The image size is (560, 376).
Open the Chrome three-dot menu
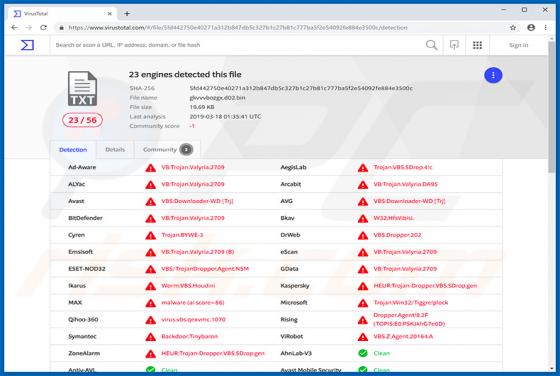pos(545,27)
